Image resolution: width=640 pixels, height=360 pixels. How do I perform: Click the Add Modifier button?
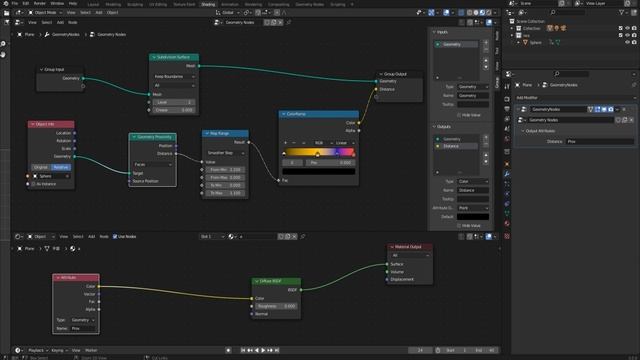point(575,98)
